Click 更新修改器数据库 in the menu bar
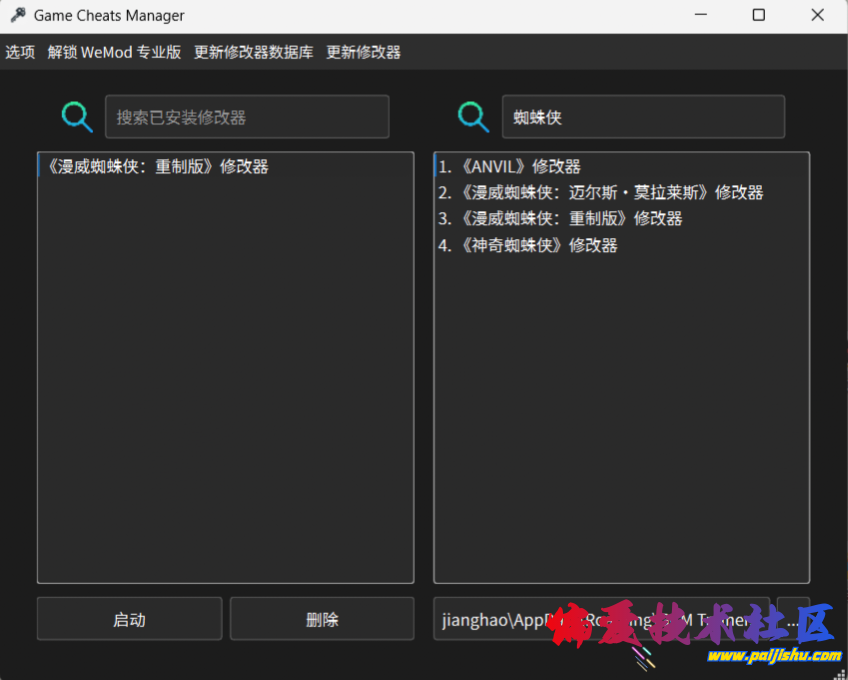 [x=253, y=52]
